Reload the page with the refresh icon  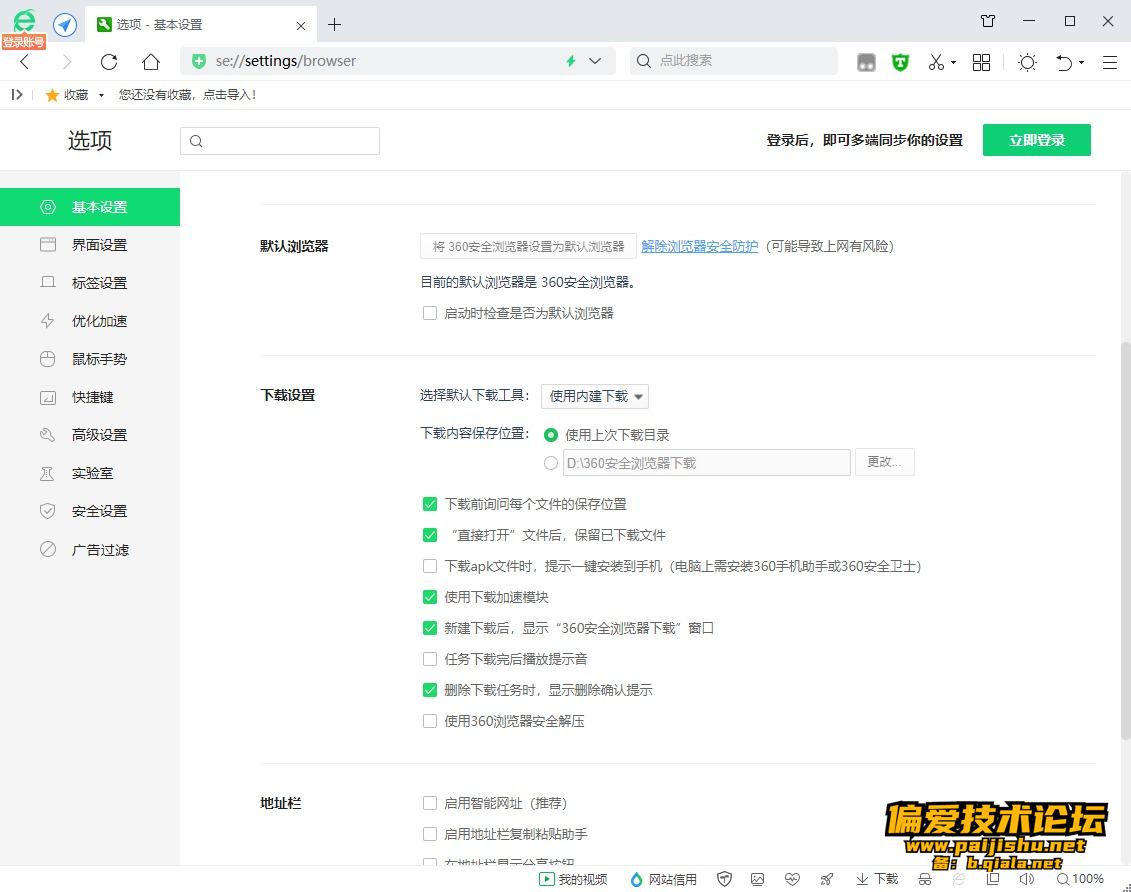coord(109,62)
